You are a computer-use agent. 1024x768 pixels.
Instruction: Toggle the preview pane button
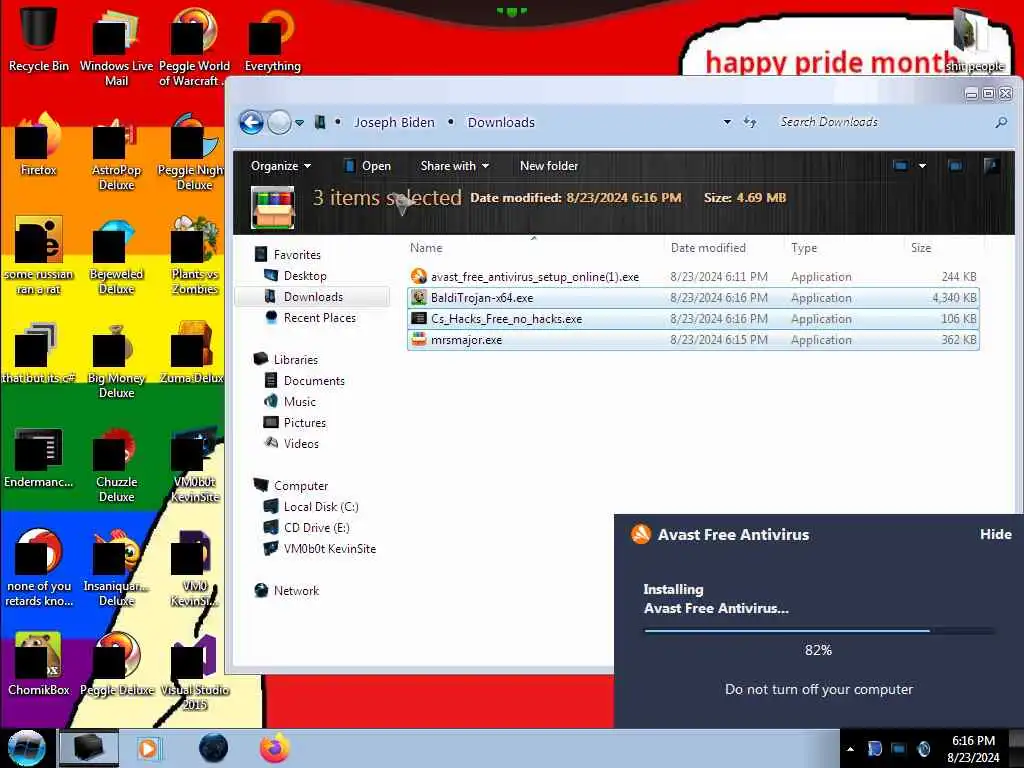[x=955, y=166]
